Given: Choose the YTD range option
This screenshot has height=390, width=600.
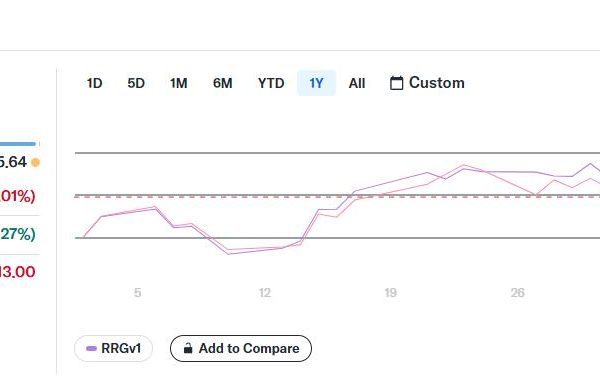Looking at the screenshot, I should 271,83.
